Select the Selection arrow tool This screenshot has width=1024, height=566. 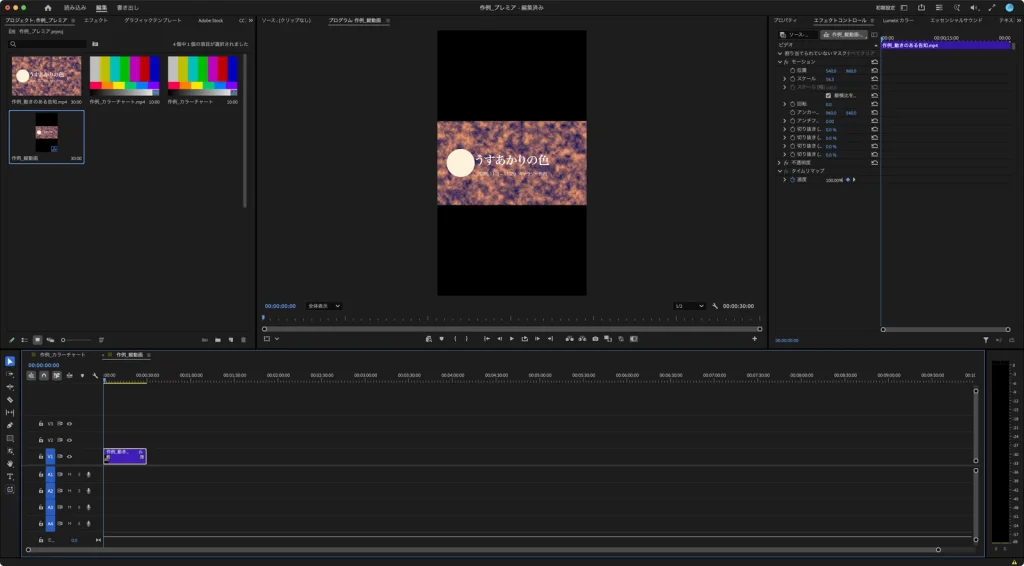click(10, 362)
